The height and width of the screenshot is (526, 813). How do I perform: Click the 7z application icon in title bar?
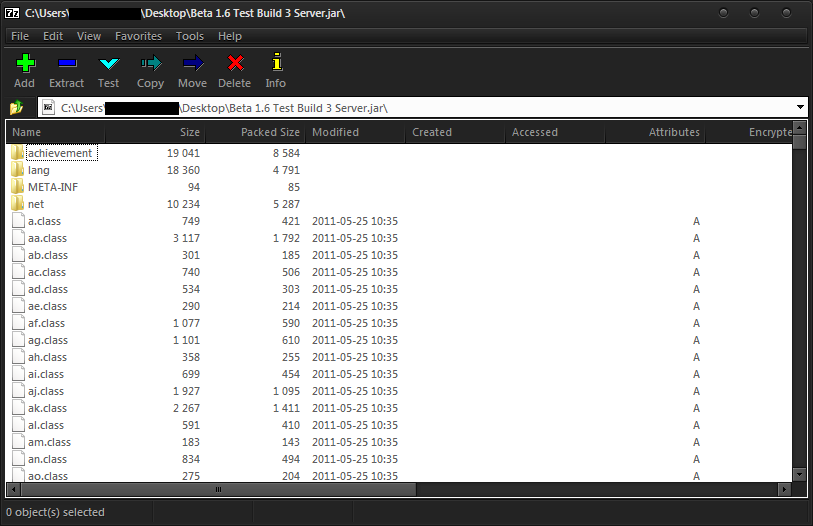(x=12, y=13)
